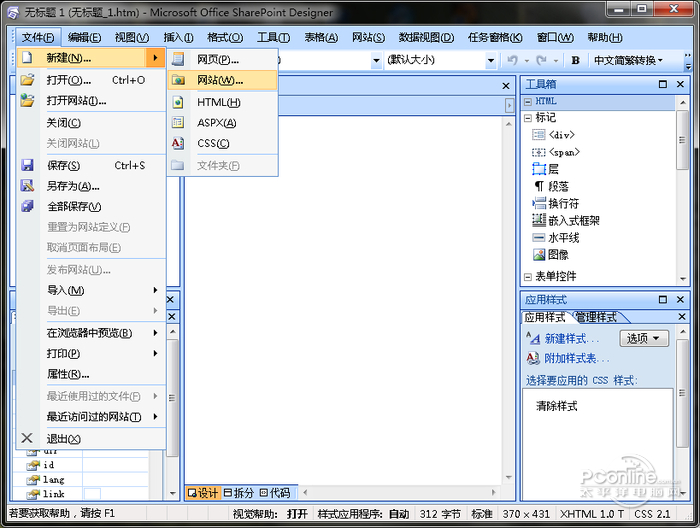Screen dimensions: 700x528
Task: Click the toolbox panel vertical scrollbar
Action: 683,191
